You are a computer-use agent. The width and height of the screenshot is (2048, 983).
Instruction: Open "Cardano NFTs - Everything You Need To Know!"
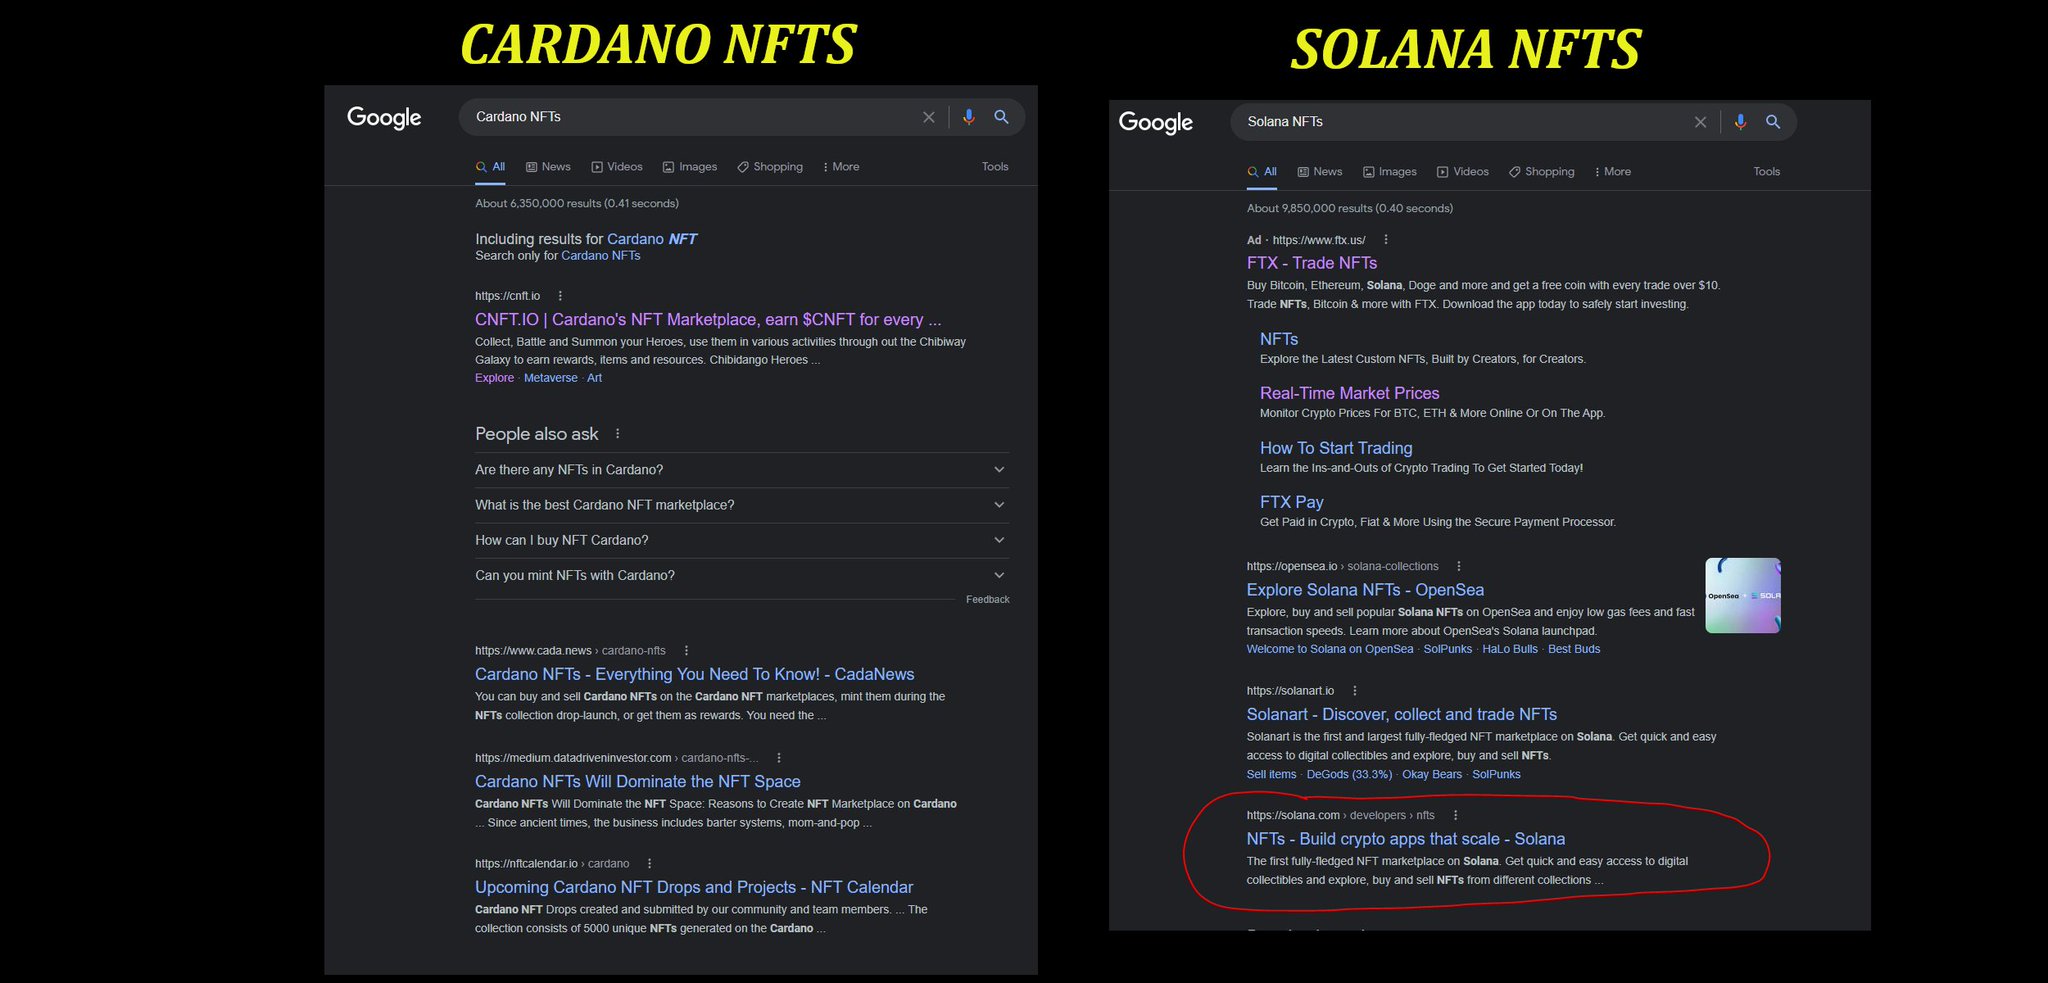pyautogui.click(x=695, y=675)
